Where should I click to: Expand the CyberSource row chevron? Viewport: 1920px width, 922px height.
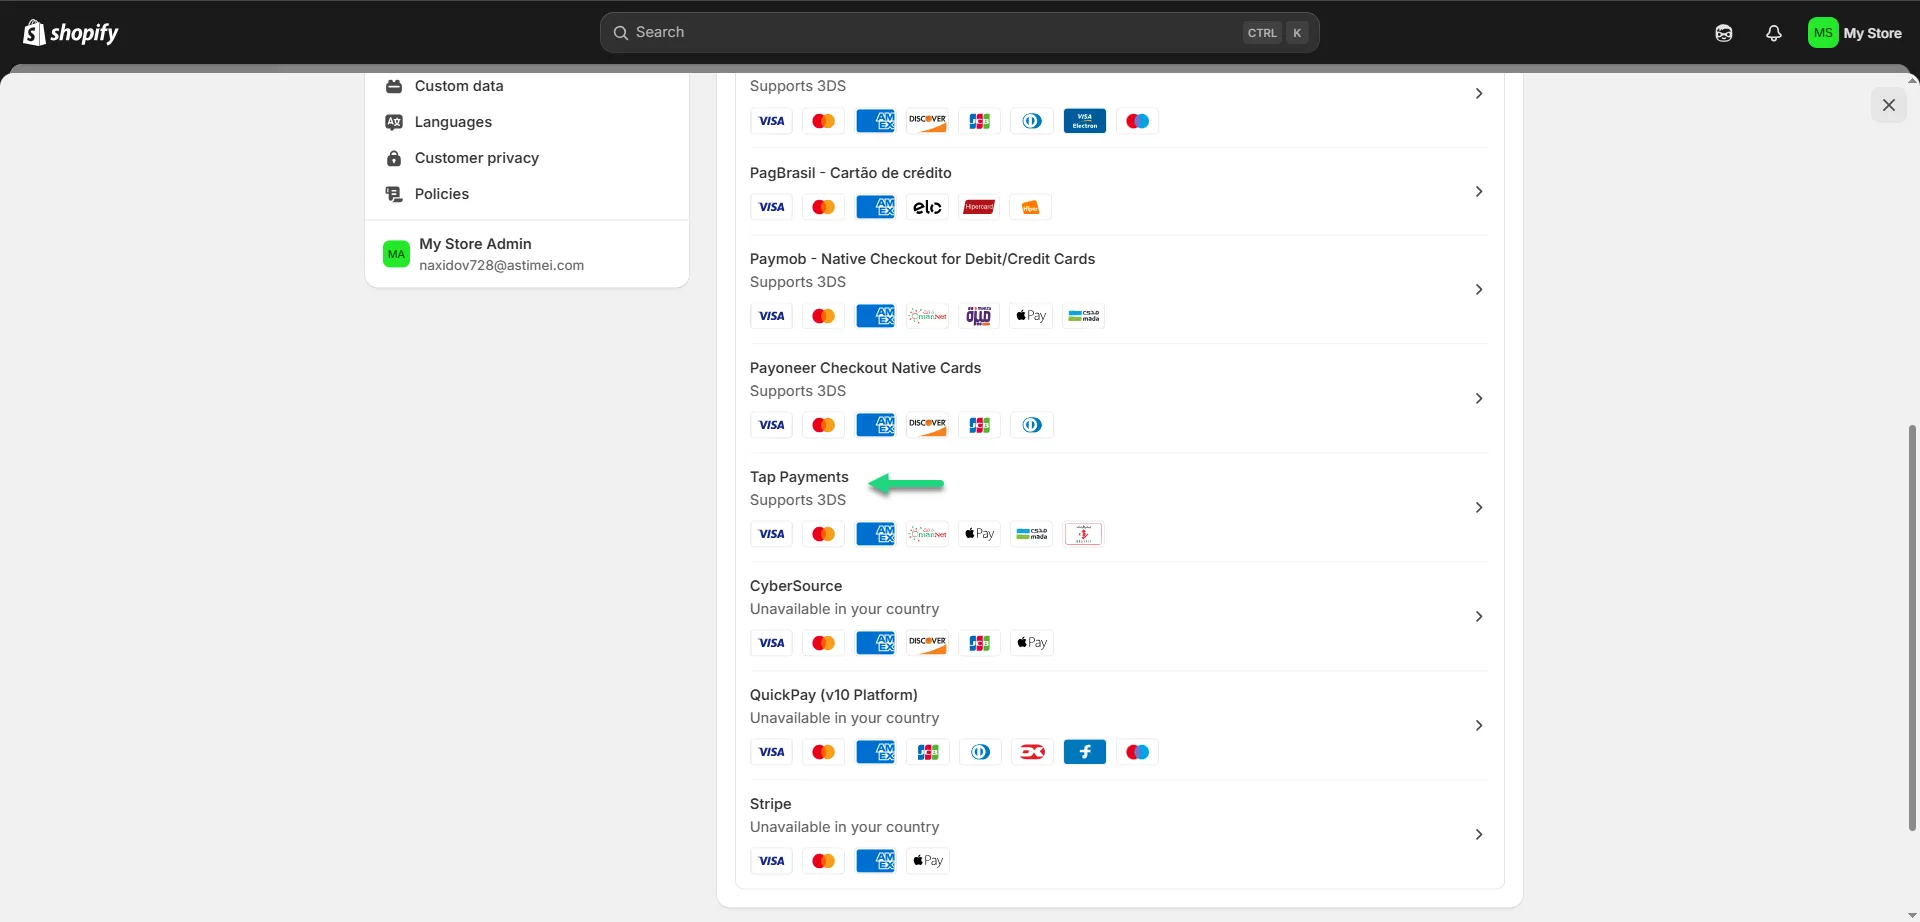point(1478,617)
